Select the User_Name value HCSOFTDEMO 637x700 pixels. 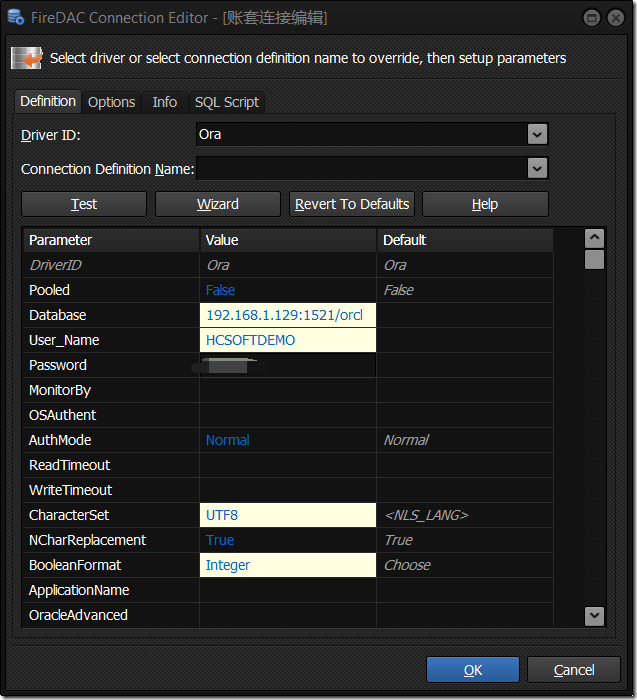click(x=288, y=340)
